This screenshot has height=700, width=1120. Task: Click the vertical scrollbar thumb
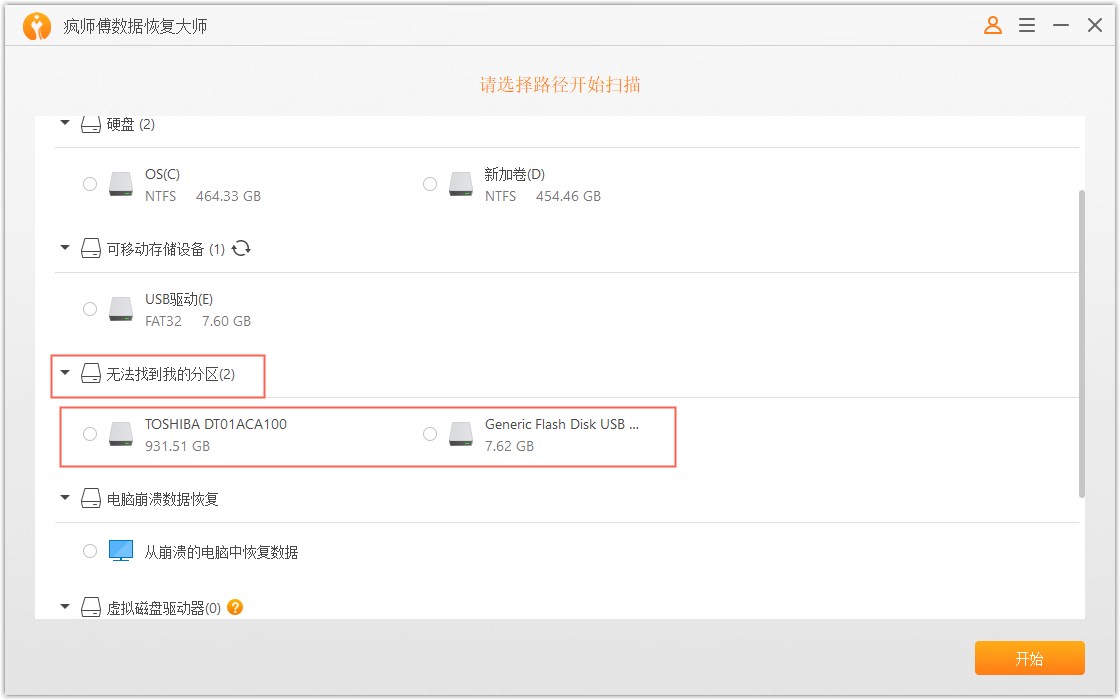(x=1082, y=340)
